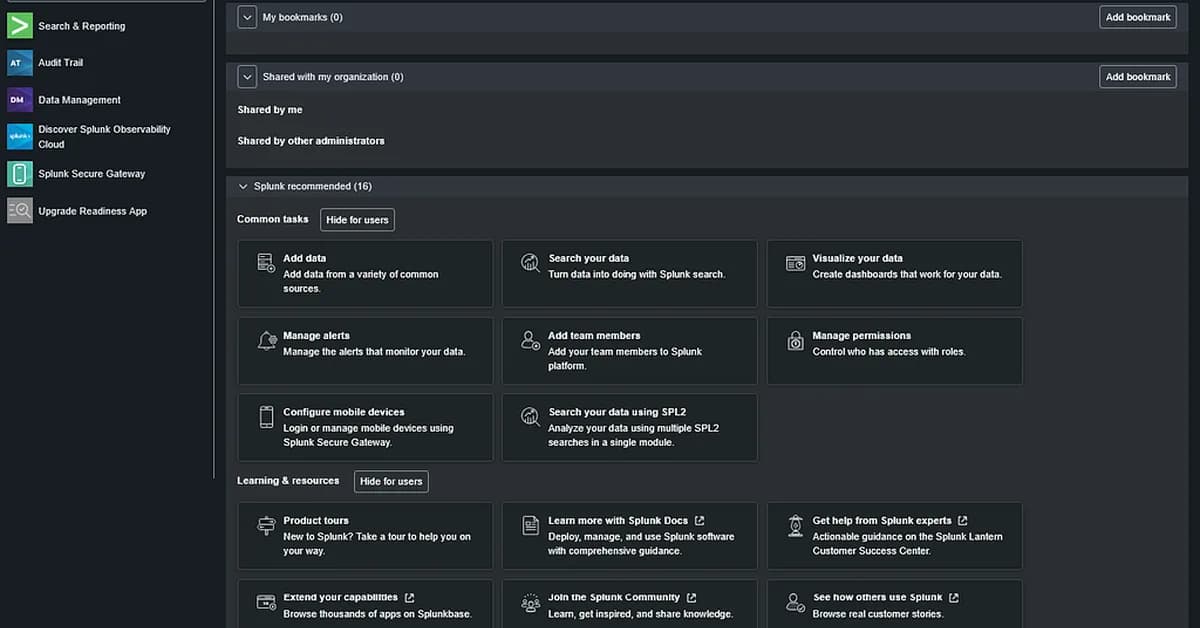The height and width of the screenshot is (628, 1200).
Task: Open the Add team members title
Action: [594, 336]
